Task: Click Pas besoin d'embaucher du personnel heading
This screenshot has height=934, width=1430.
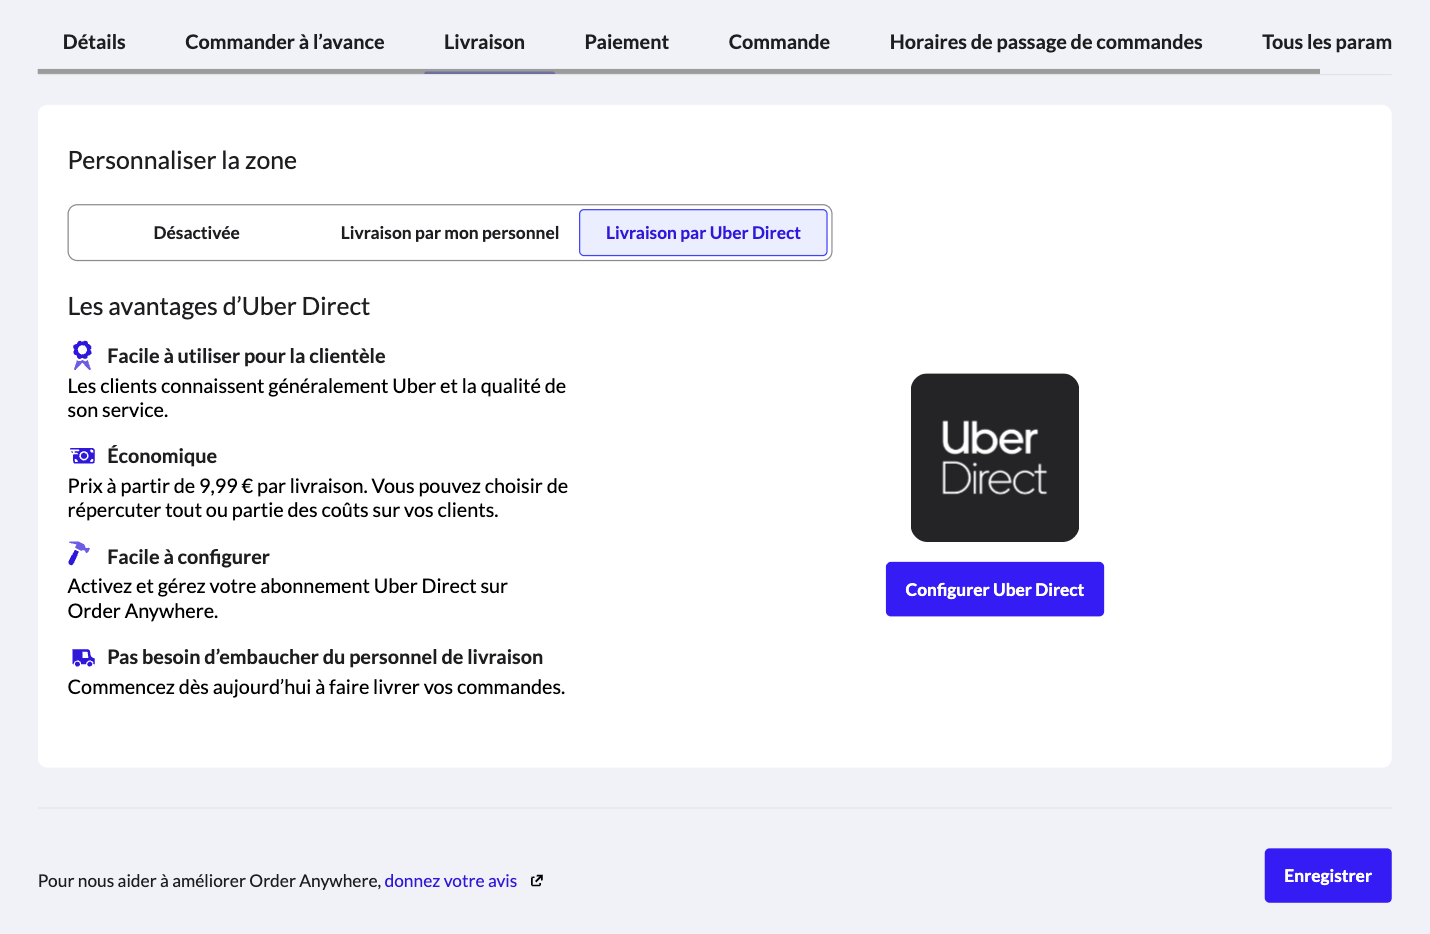Action: 325,657
